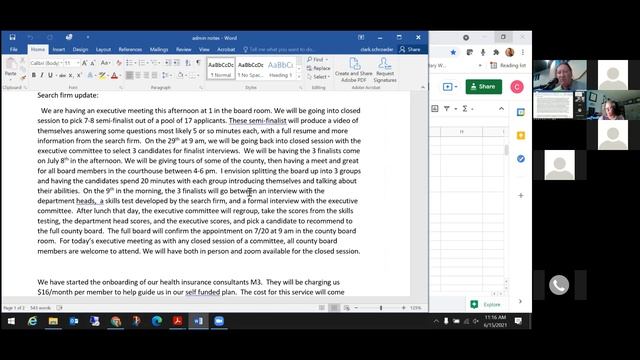Click the Center alignment icon
This screenshot has height=360, width=640.
(x=138, y=75)
